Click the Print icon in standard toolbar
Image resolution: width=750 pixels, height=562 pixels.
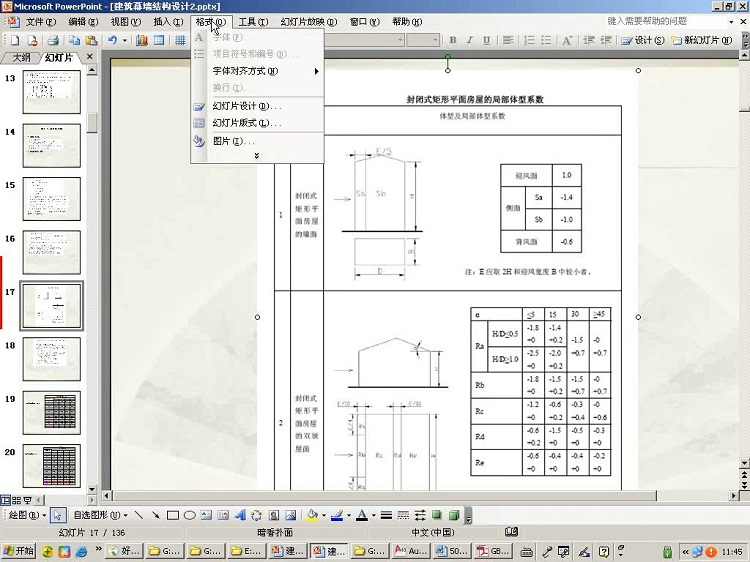coord(53,40)
